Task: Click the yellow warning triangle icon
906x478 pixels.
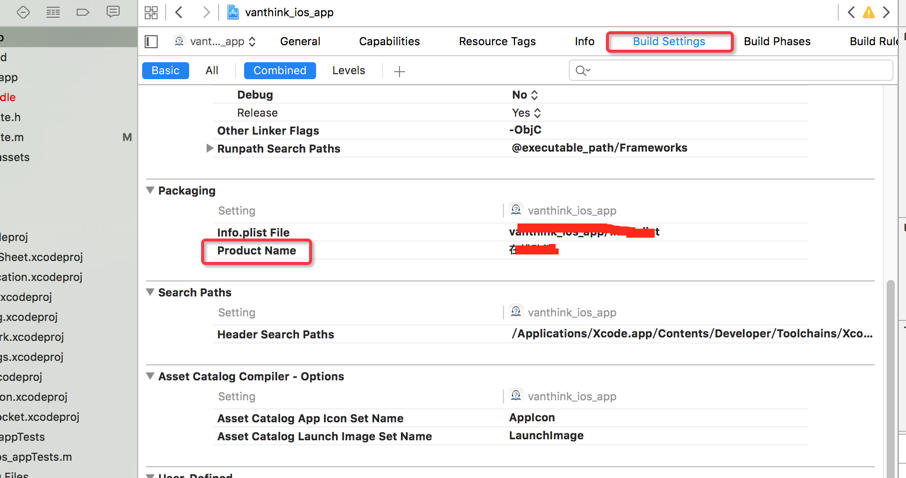Action: (x=868, y=12)
